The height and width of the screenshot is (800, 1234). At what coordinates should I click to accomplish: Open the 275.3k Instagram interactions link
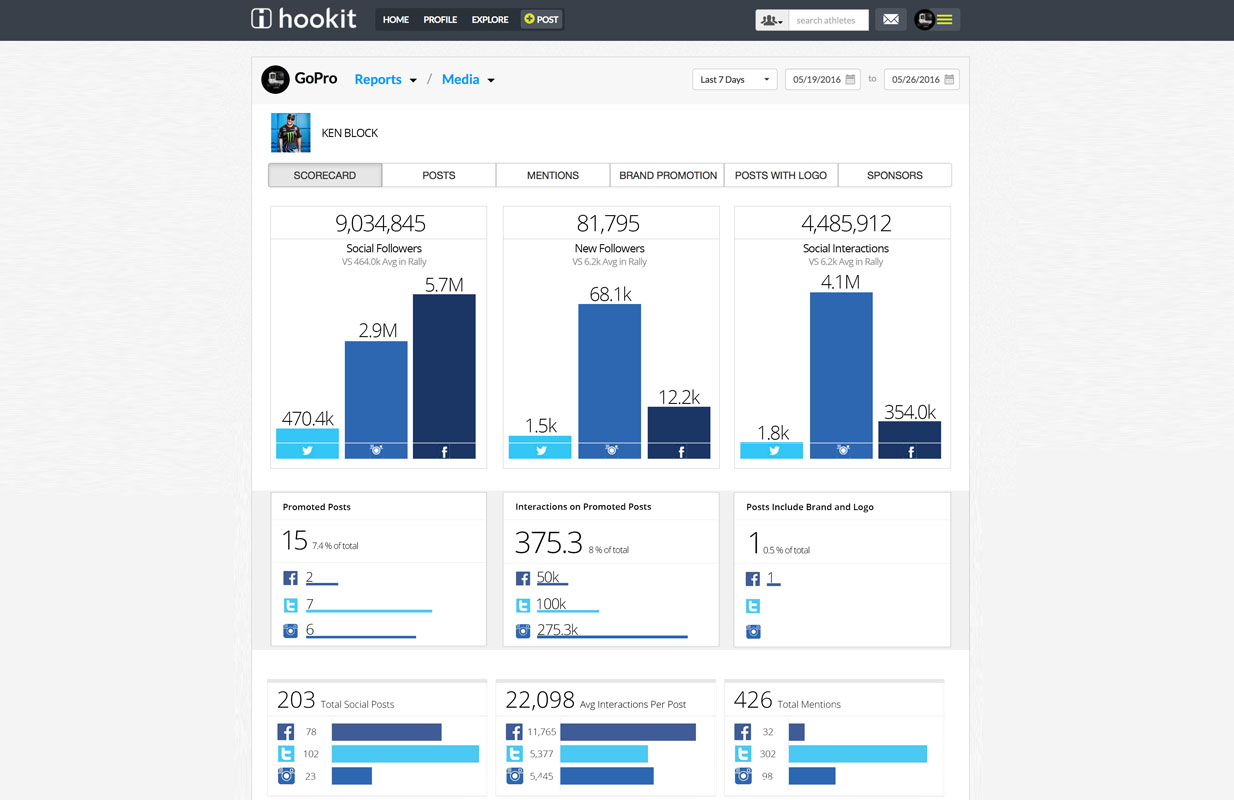557,630
